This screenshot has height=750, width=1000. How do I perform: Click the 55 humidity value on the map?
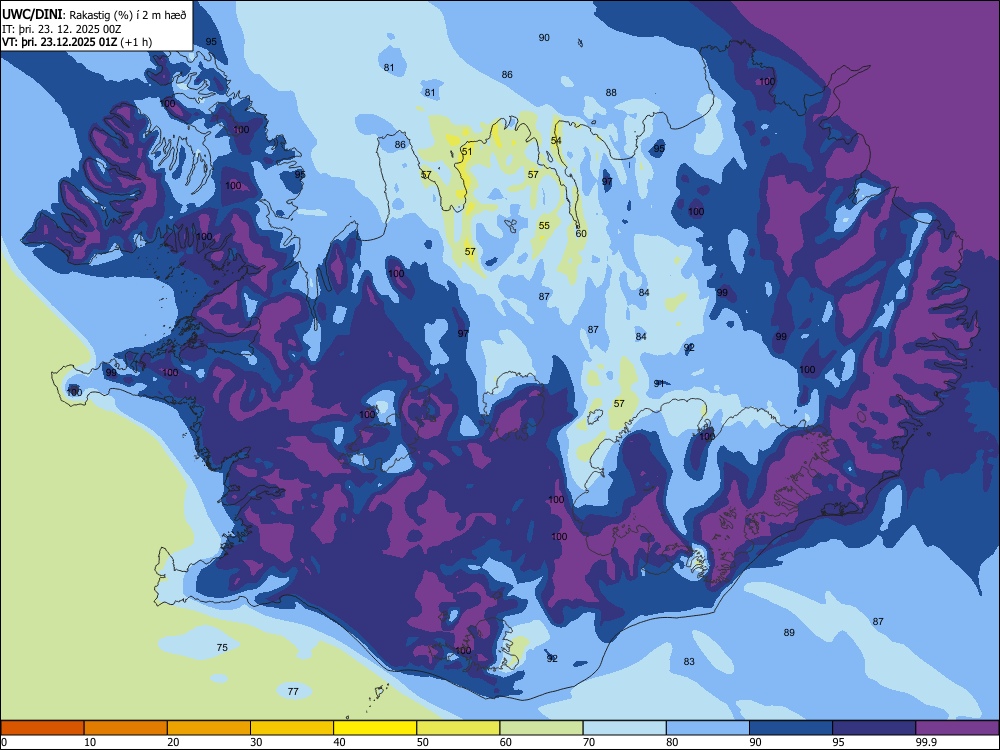pyautogui.click(x=544, y=226)
